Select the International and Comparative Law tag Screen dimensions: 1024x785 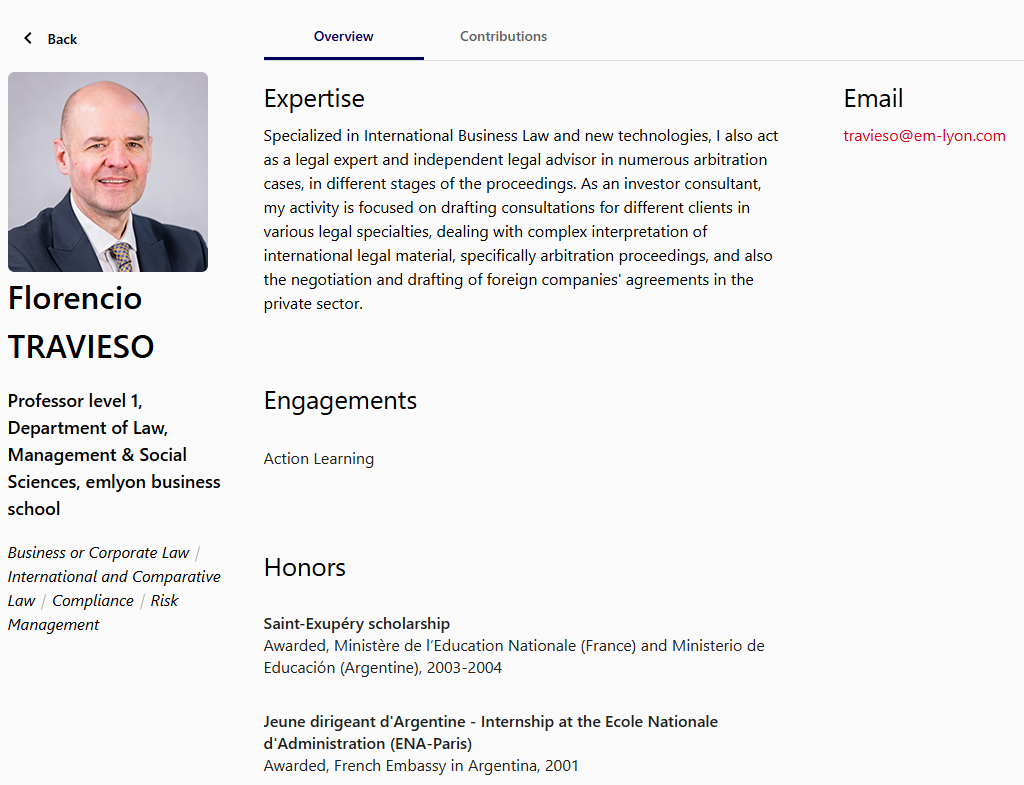pyautogui.click(x=114, y=577)
